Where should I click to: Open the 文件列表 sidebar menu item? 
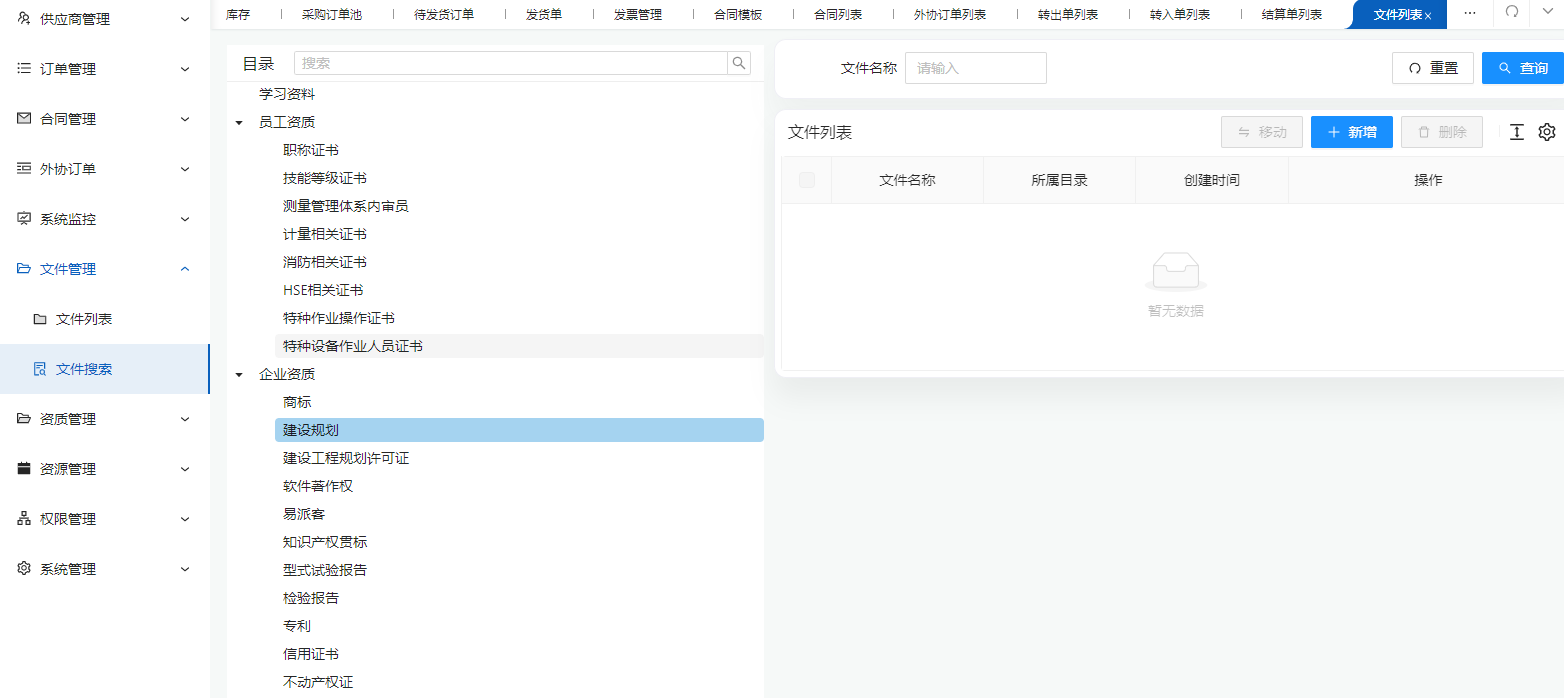[x=84, y=319]
